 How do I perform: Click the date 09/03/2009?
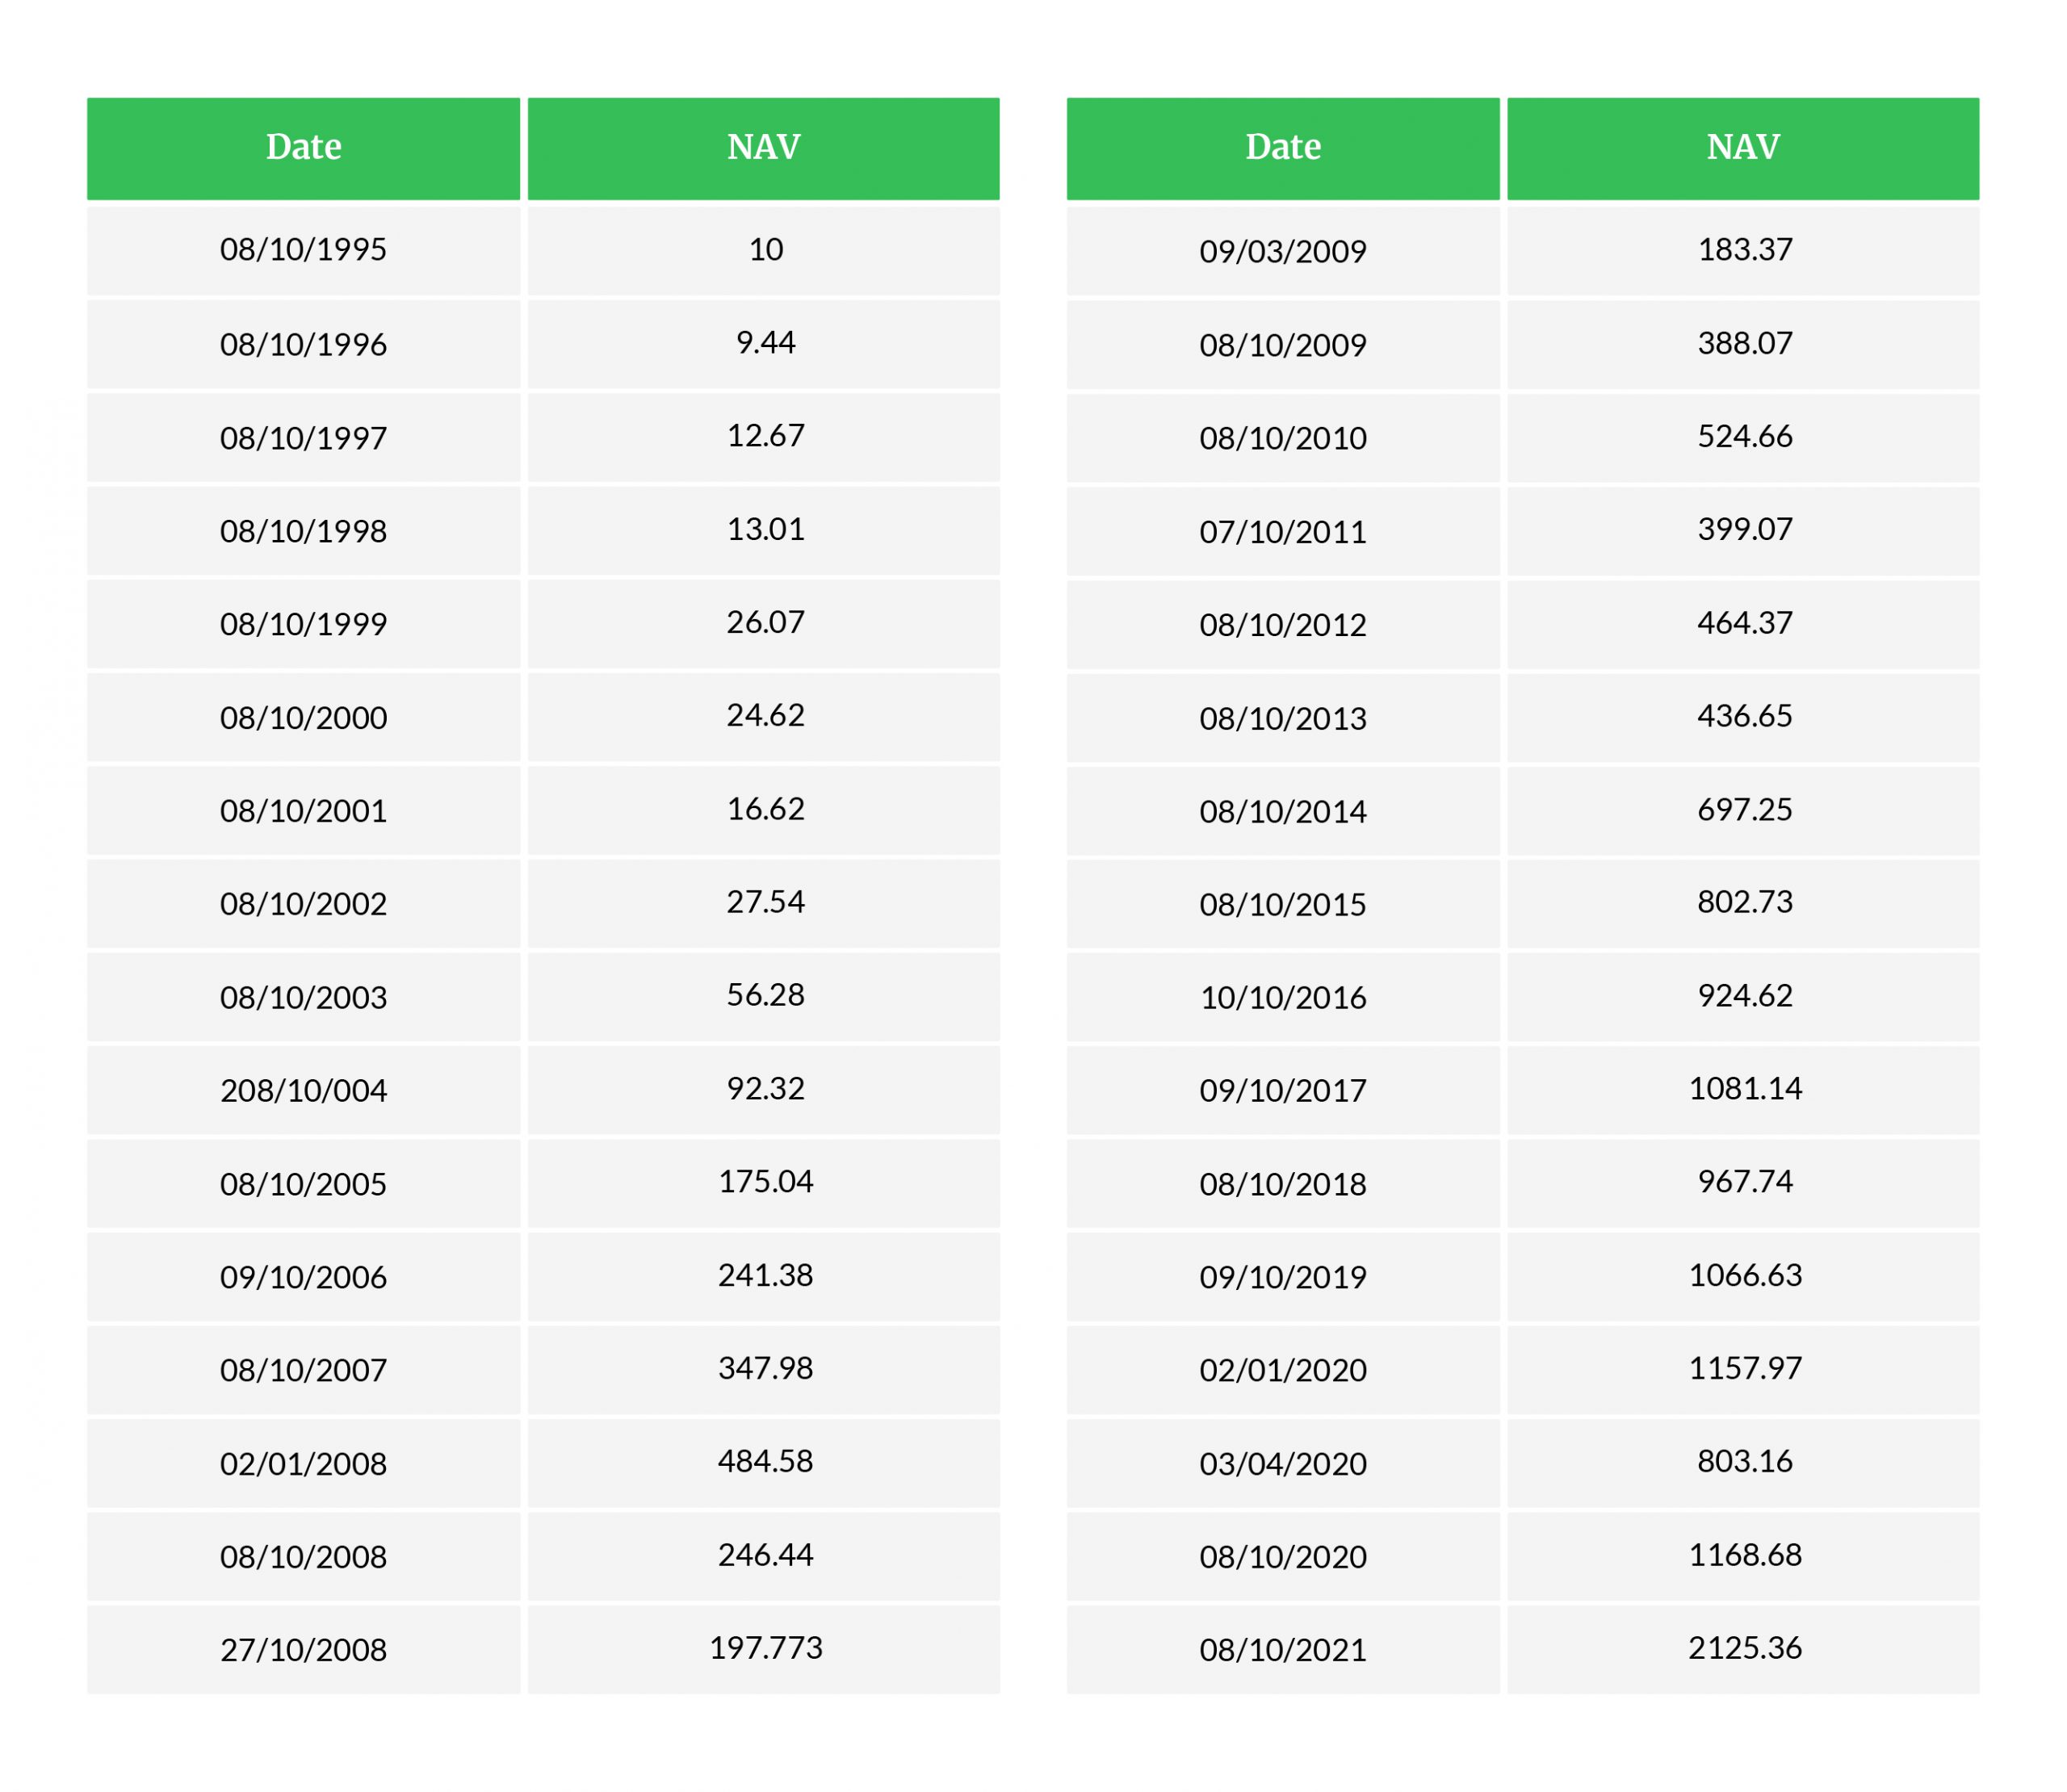[1282, 251]
